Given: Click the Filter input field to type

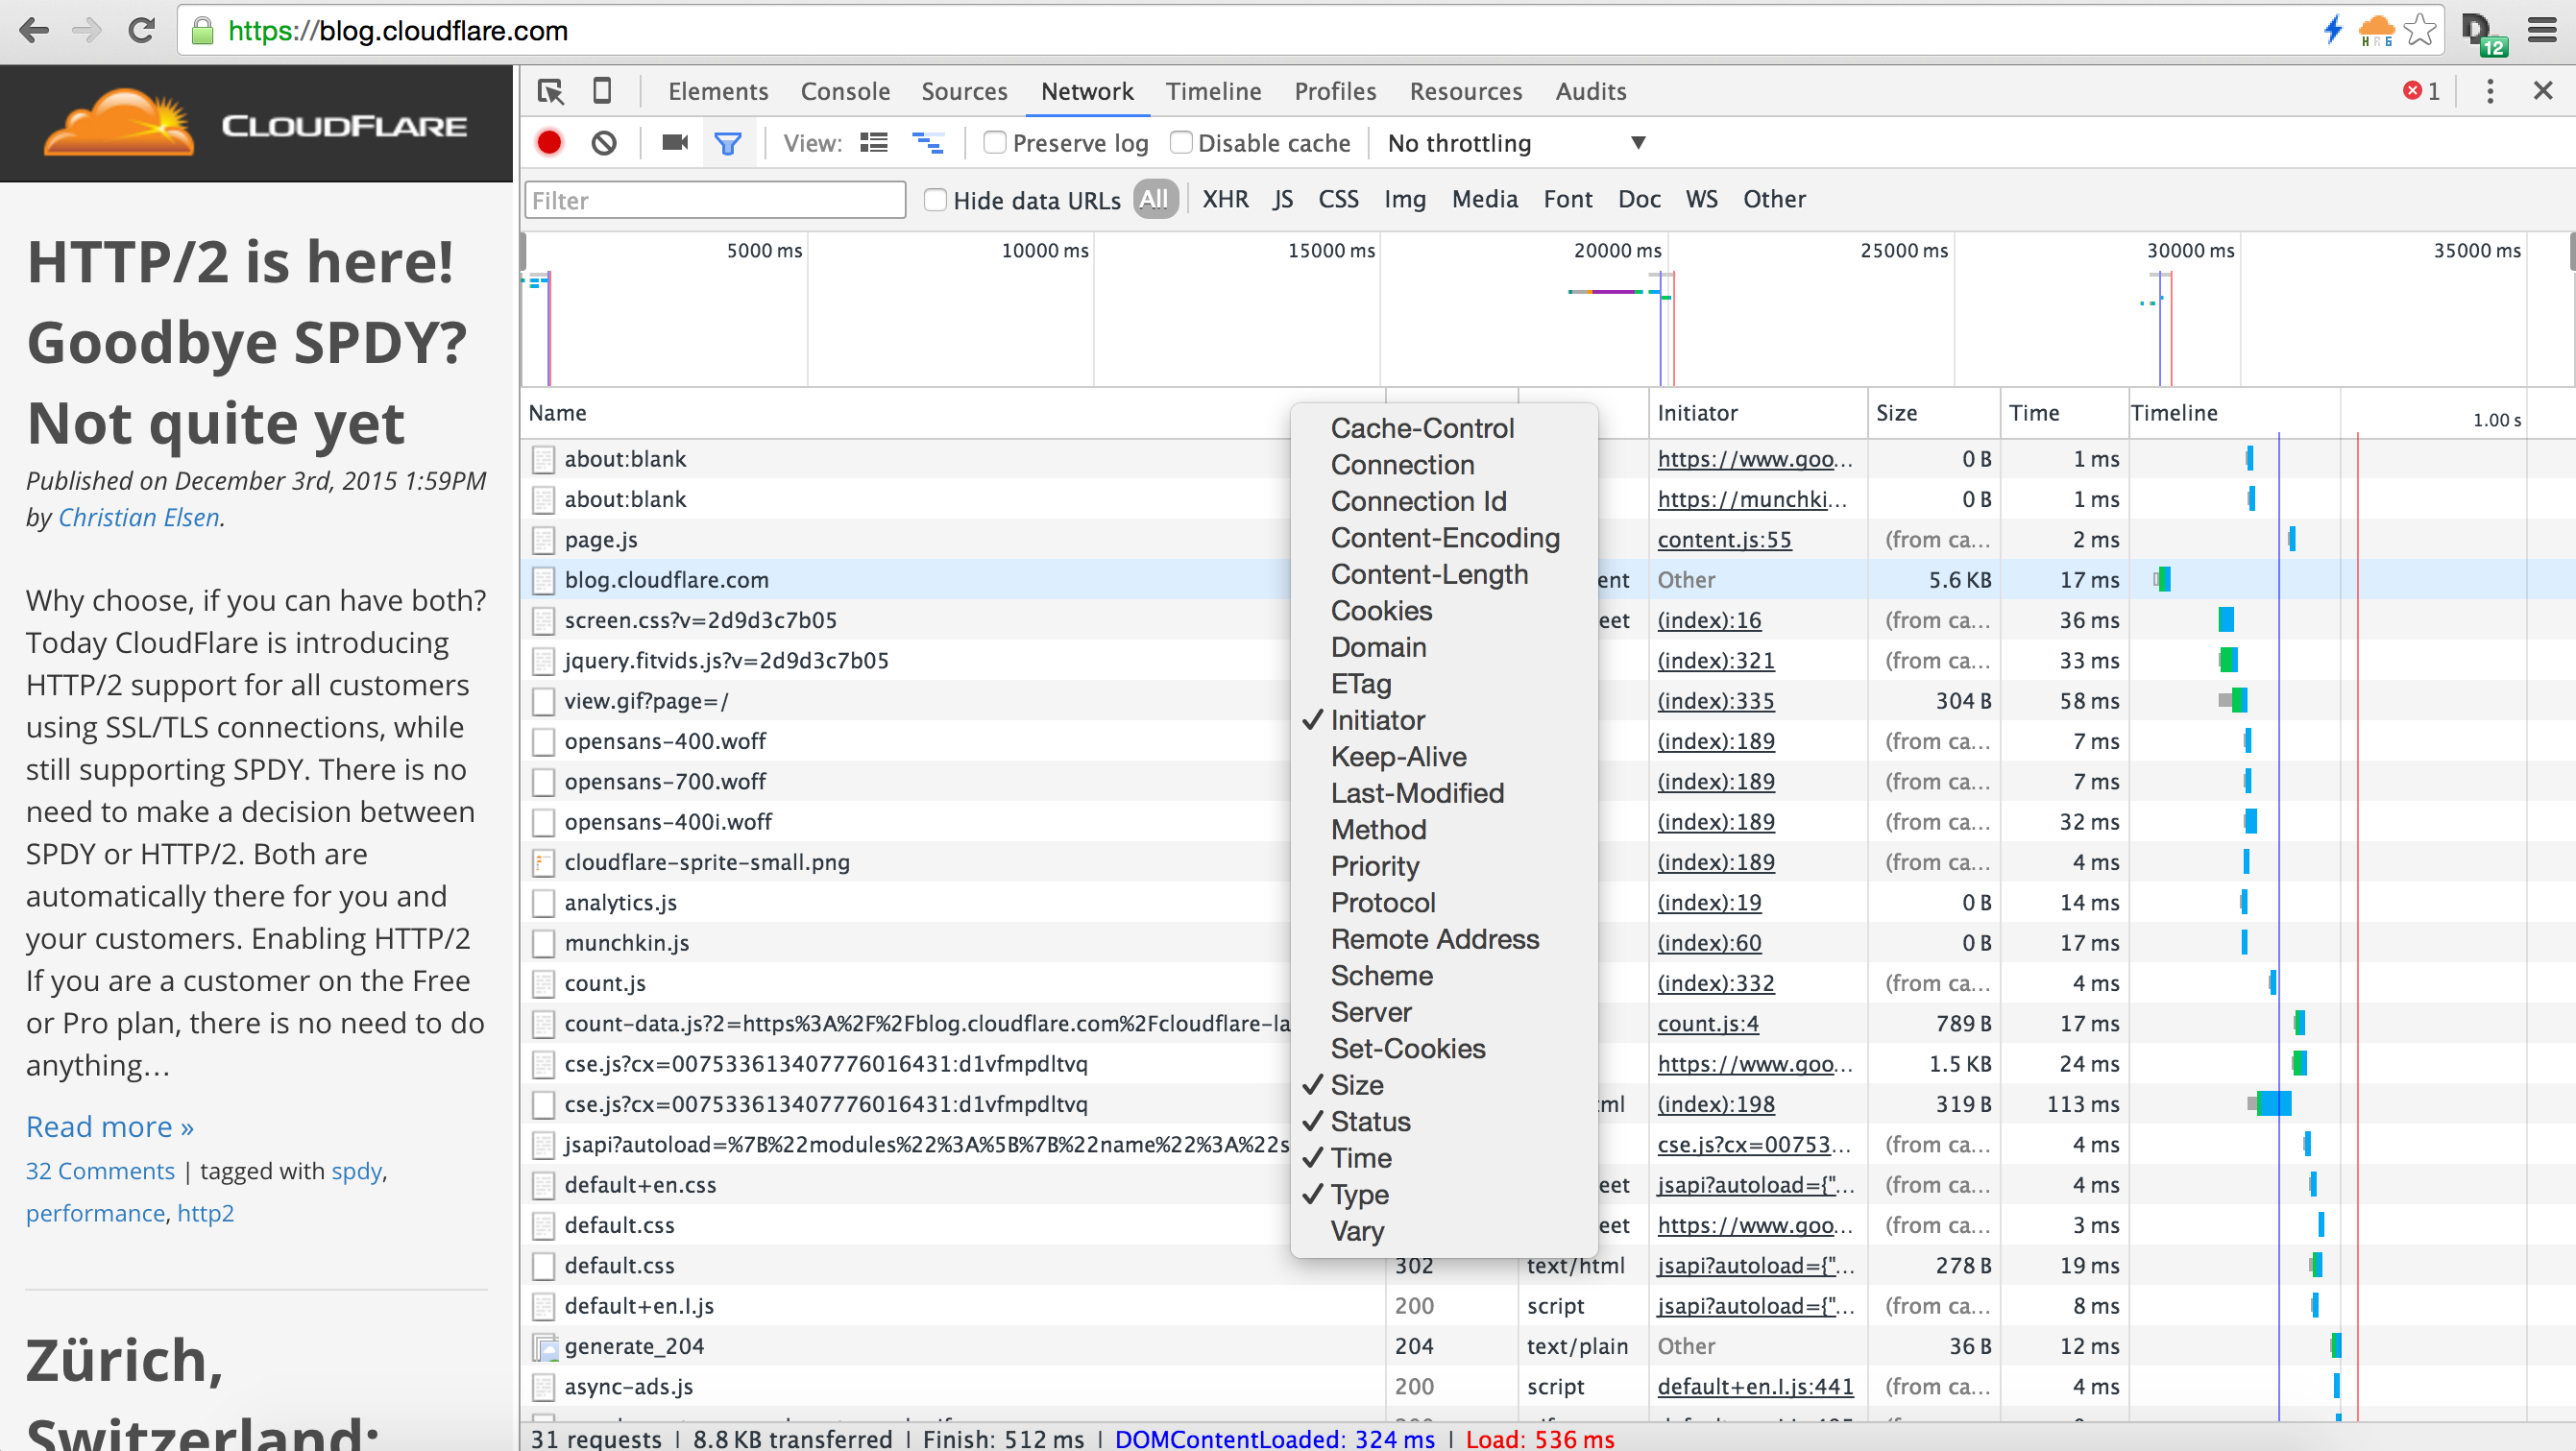Looking at the screenshot, I should click(718, 200).
